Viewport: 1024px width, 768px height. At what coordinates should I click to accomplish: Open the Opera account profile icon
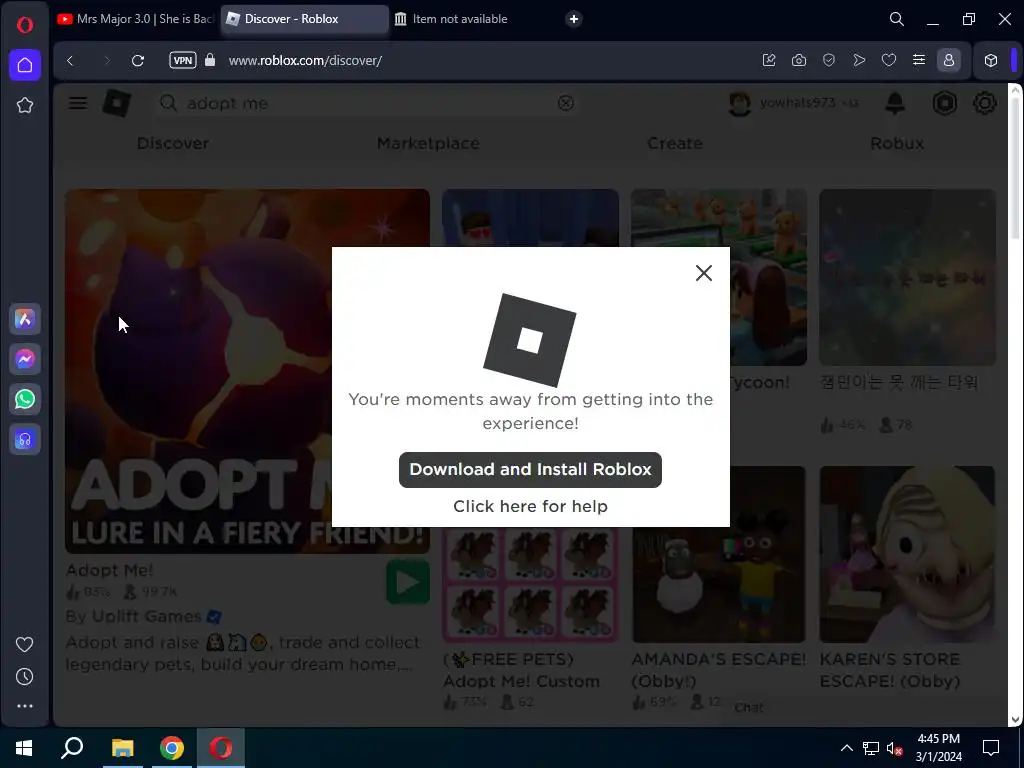click(x=948, y=60)
